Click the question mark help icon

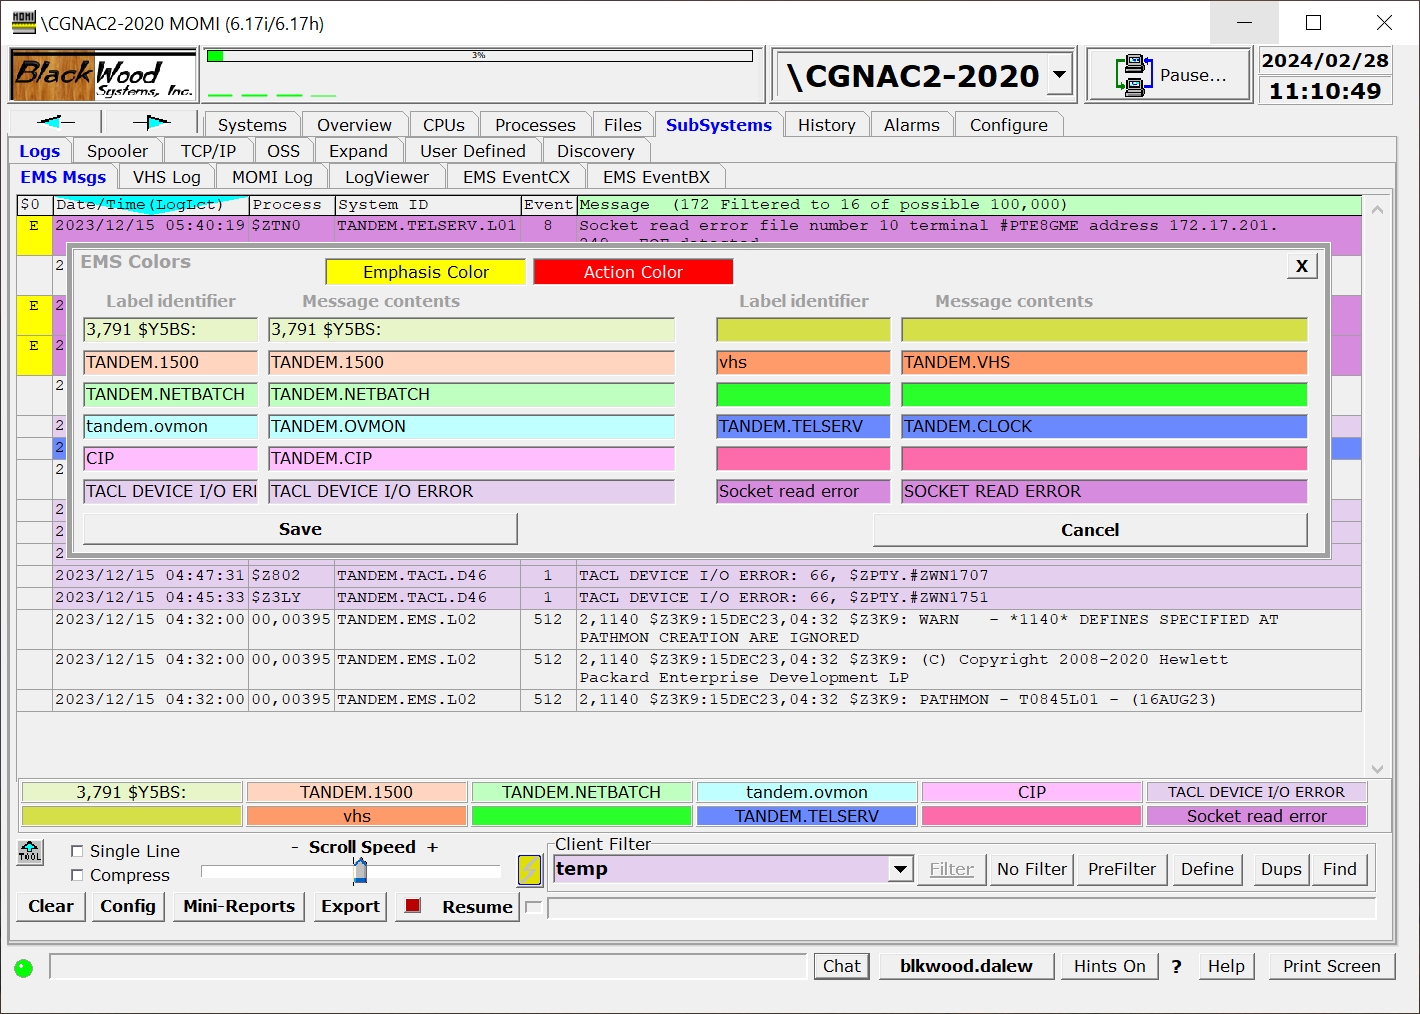point(1176,966)
